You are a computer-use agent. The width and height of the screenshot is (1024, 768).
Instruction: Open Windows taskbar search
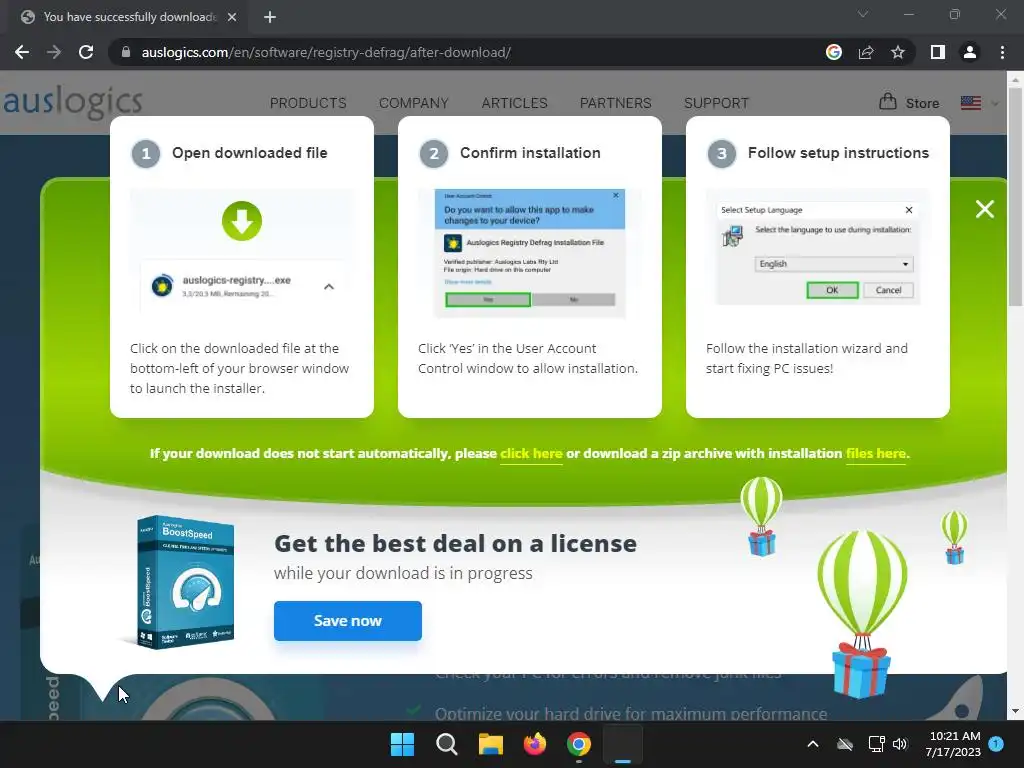447,744
